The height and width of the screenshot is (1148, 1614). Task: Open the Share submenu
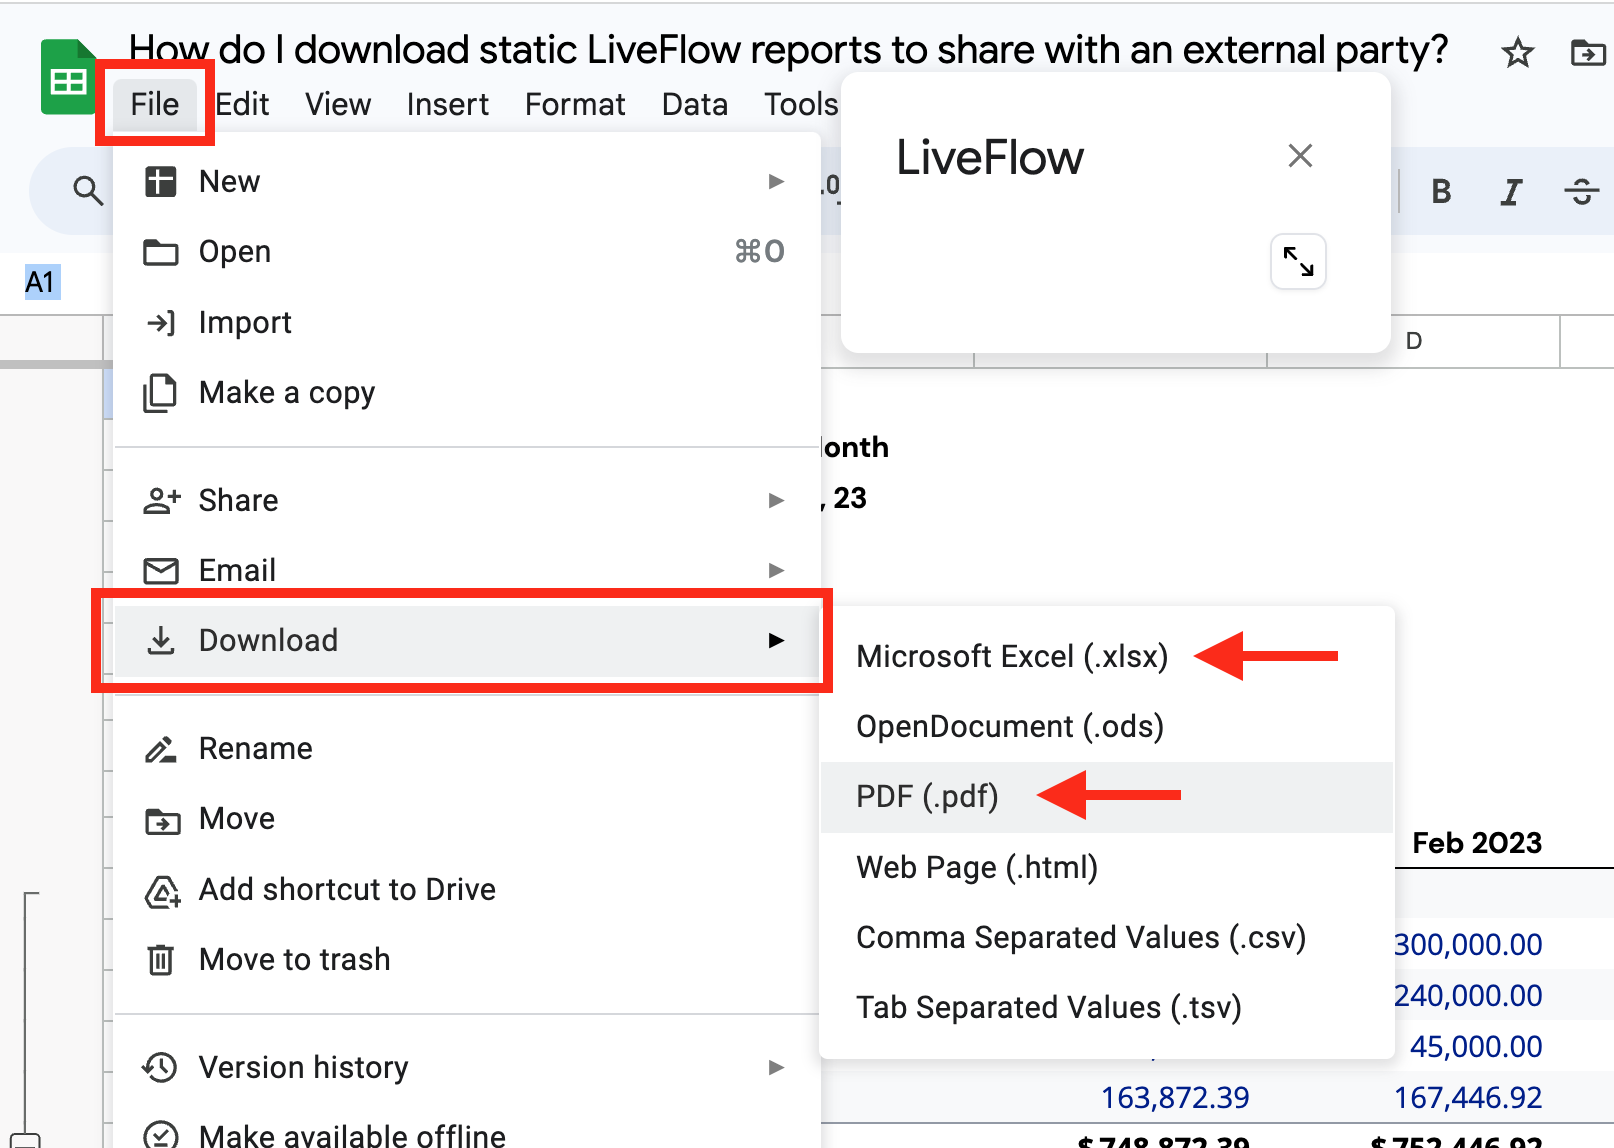tap(467, 500)
